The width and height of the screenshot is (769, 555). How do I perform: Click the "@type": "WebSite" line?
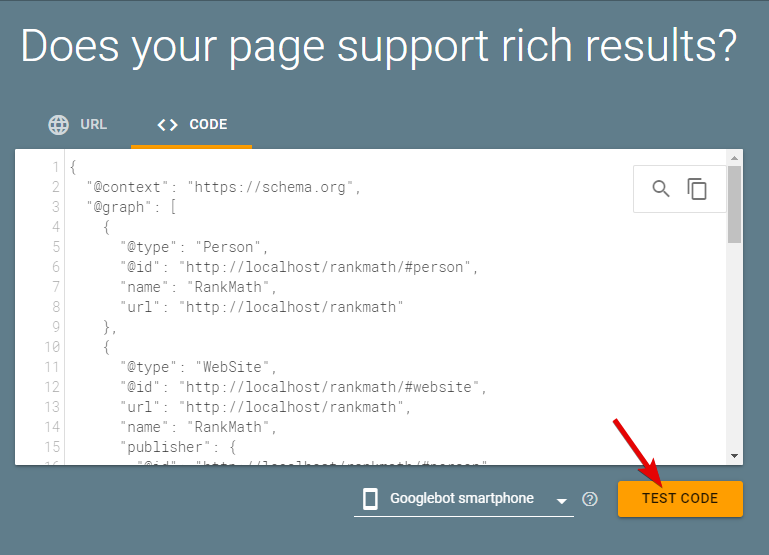click(x=199, y=367)
